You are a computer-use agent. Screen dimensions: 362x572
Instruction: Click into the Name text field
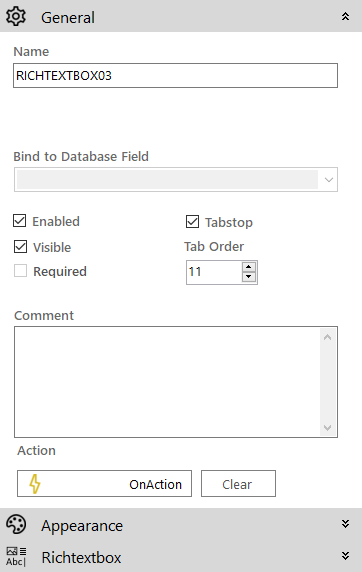(176, 76)
